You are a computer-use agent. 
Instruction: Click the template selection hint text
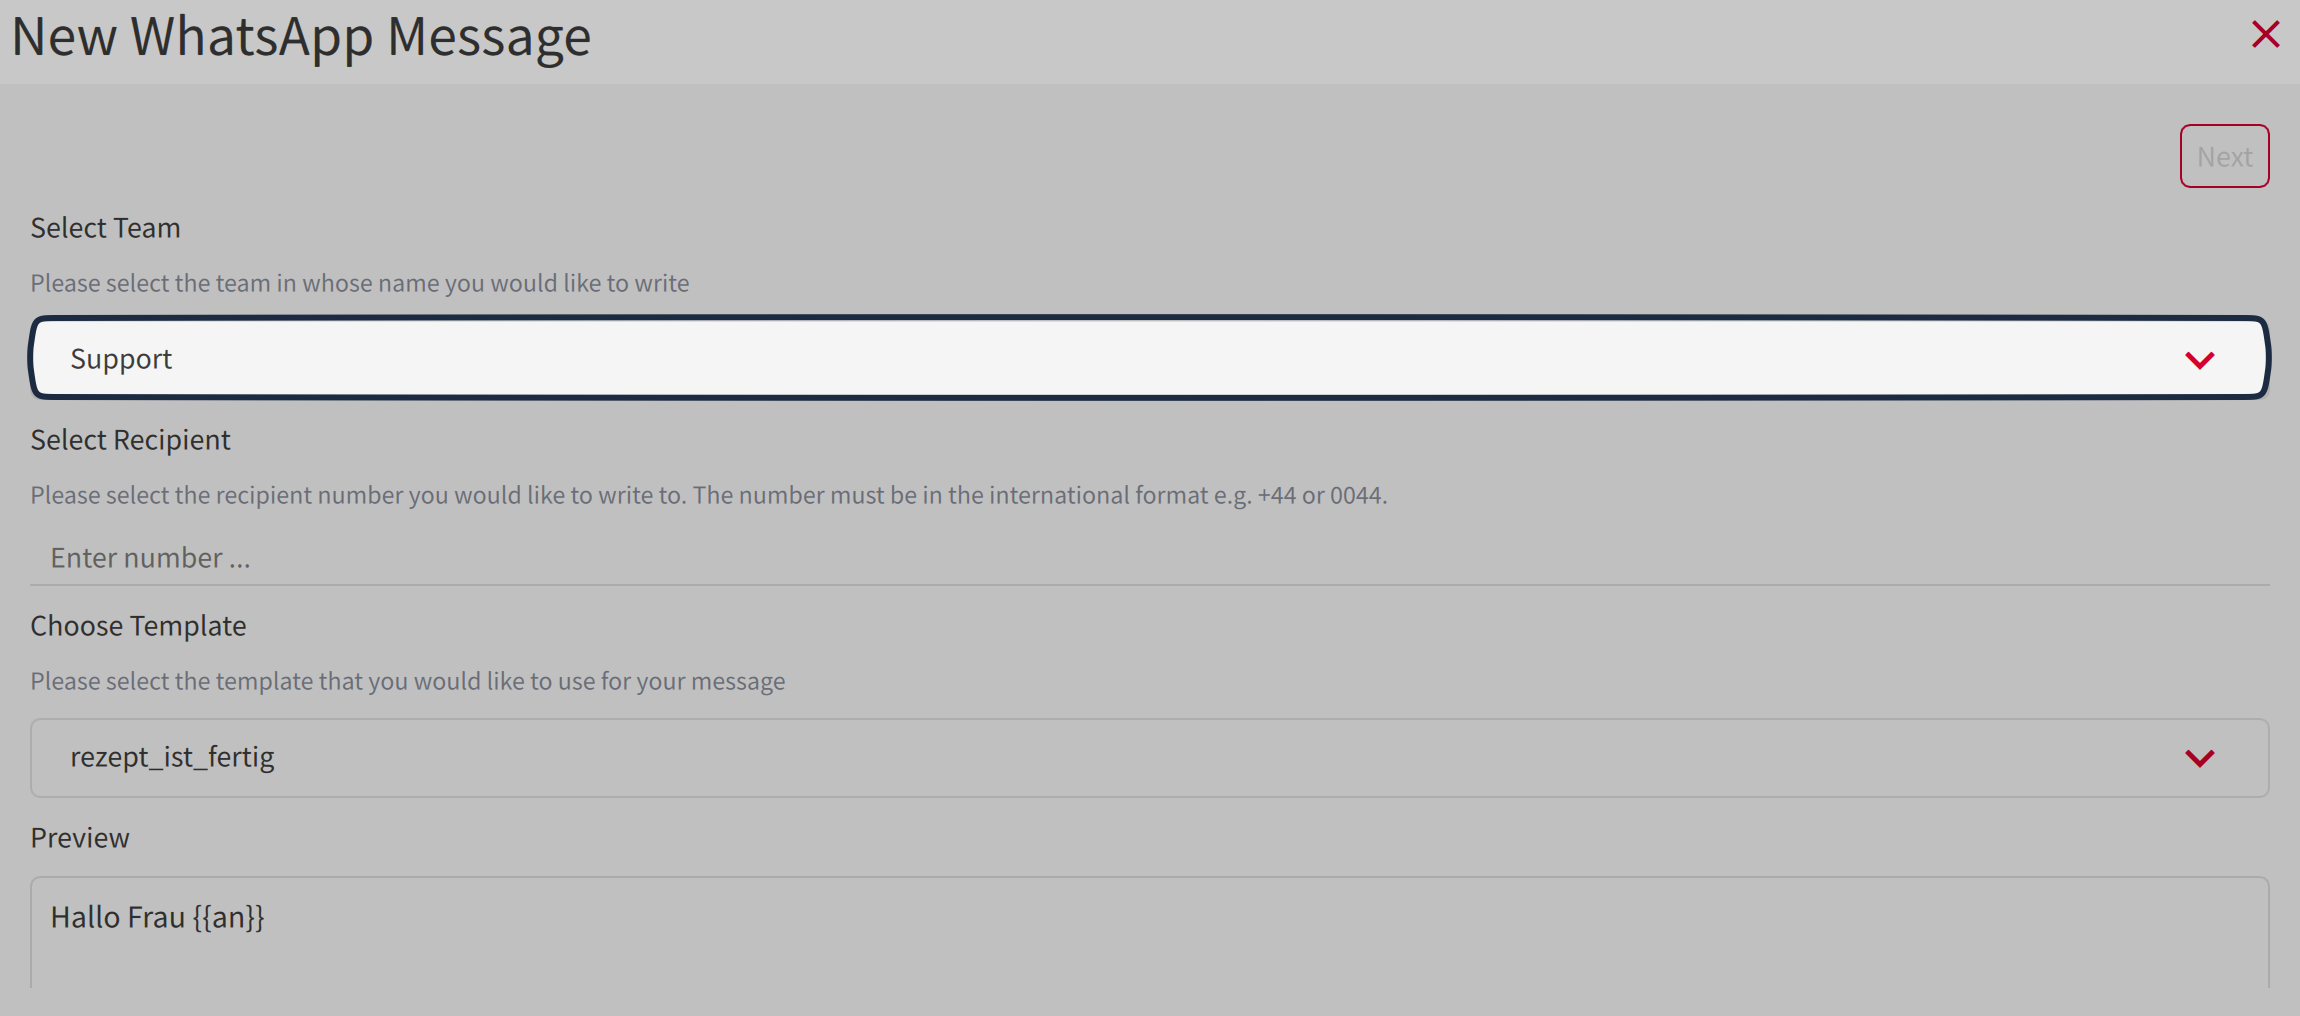coord(407,681)
